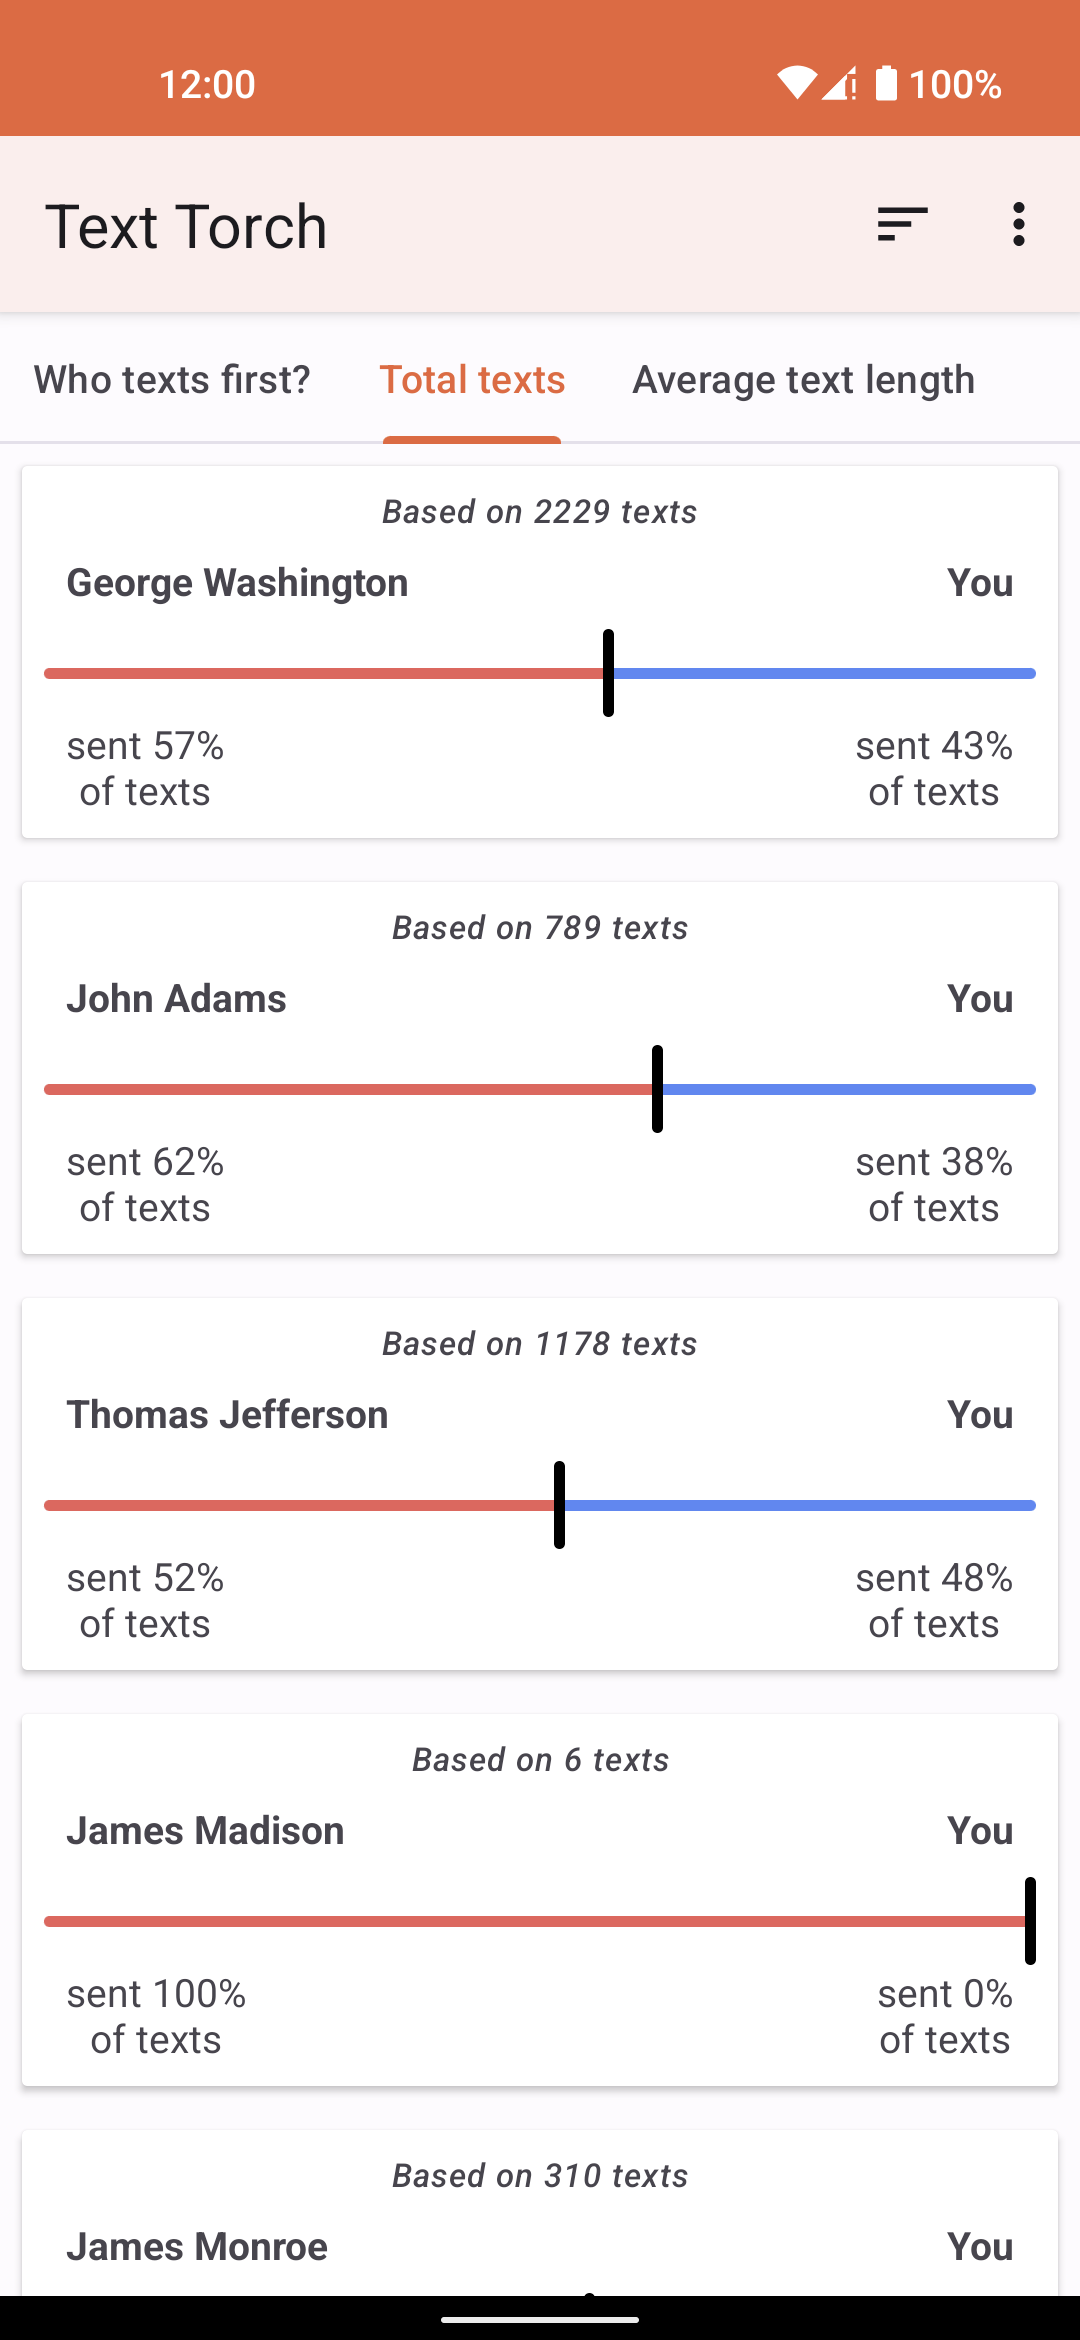
Task: Tap the cellular signal icon
Action: [840, 84]
